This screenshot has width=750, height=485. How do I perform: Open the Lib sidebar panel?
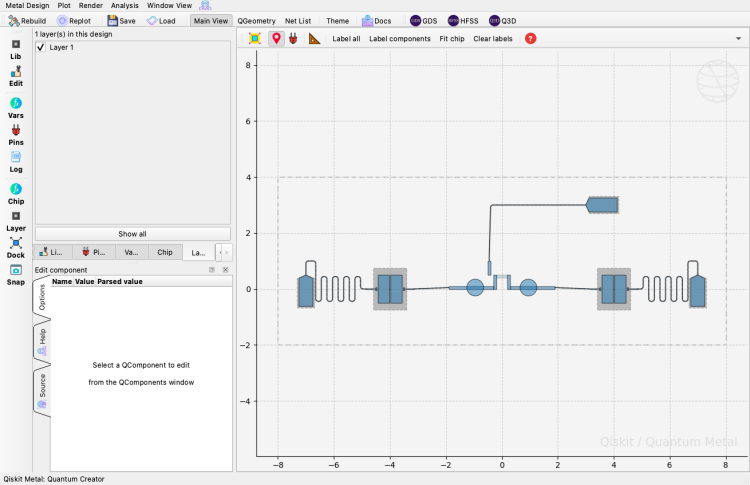(16, 49)
